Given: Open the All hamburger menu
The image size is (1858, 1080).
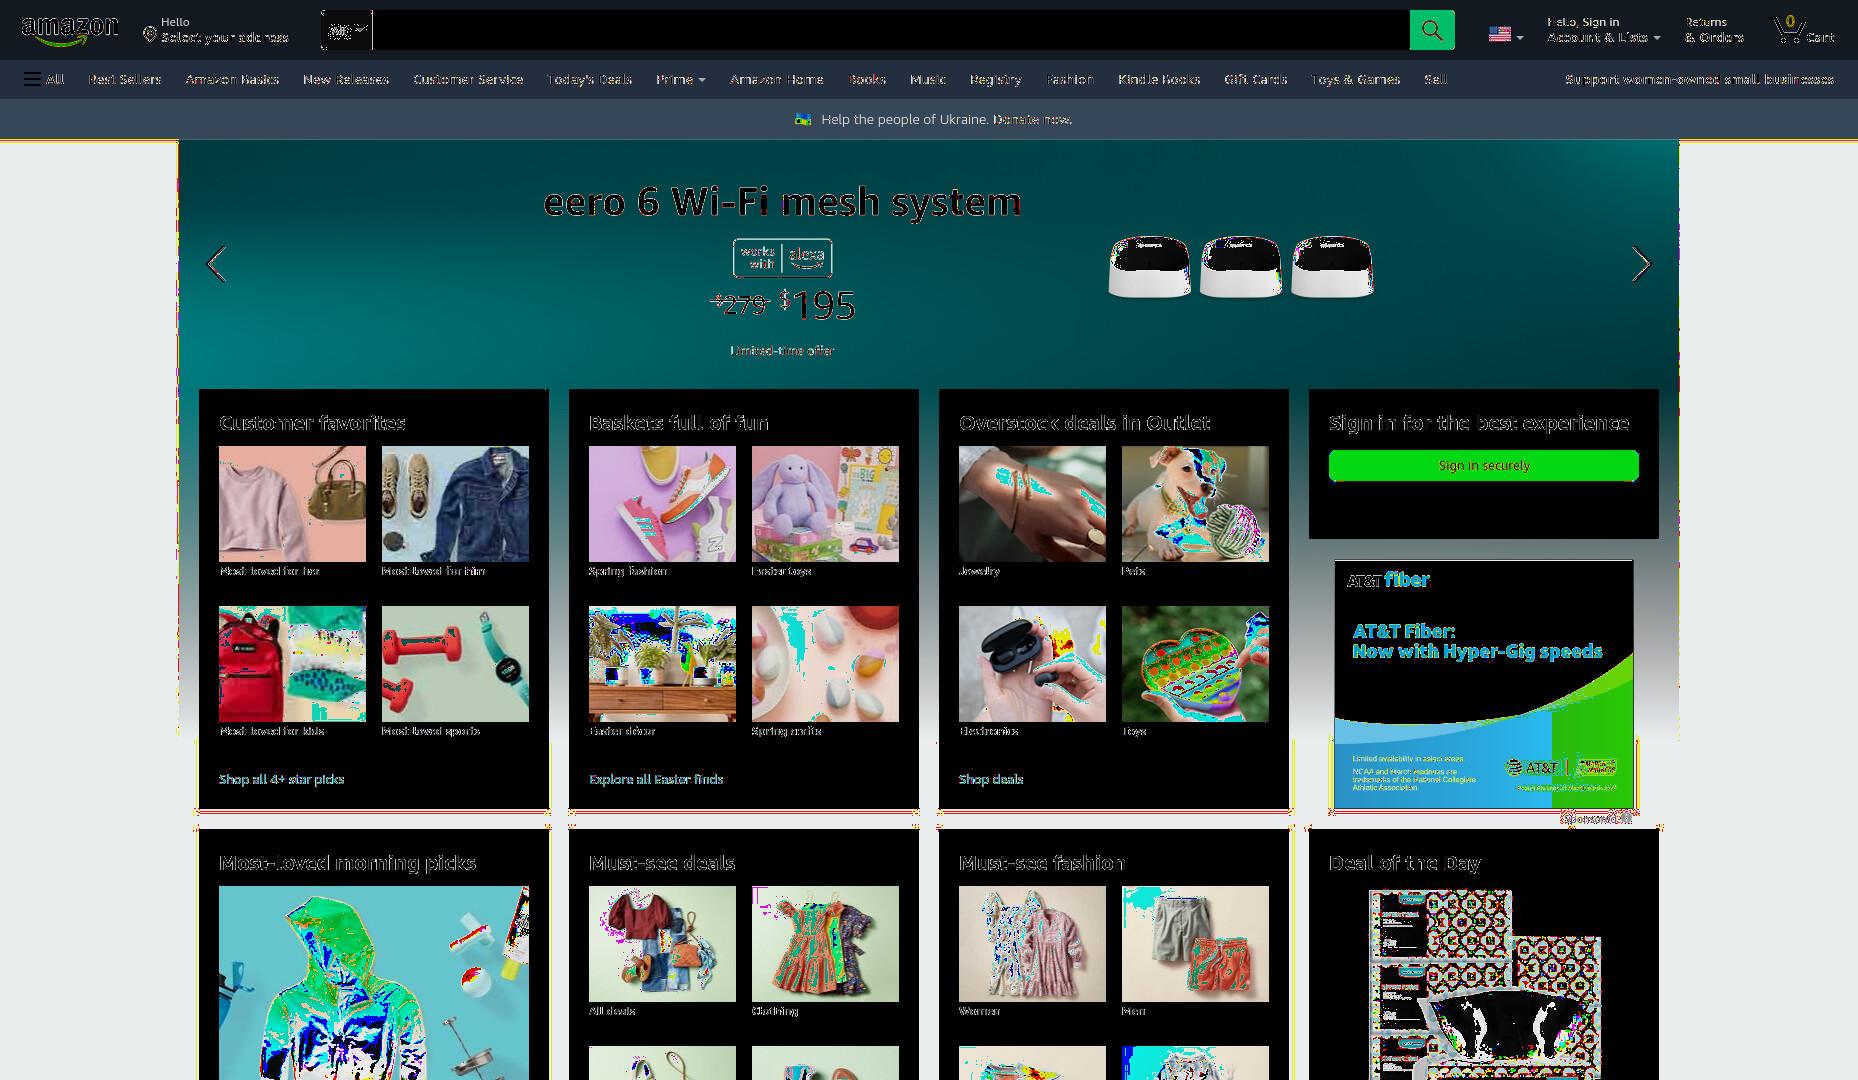Looking at the screenshot, I should pyautogui.click(x=44, y=79).
